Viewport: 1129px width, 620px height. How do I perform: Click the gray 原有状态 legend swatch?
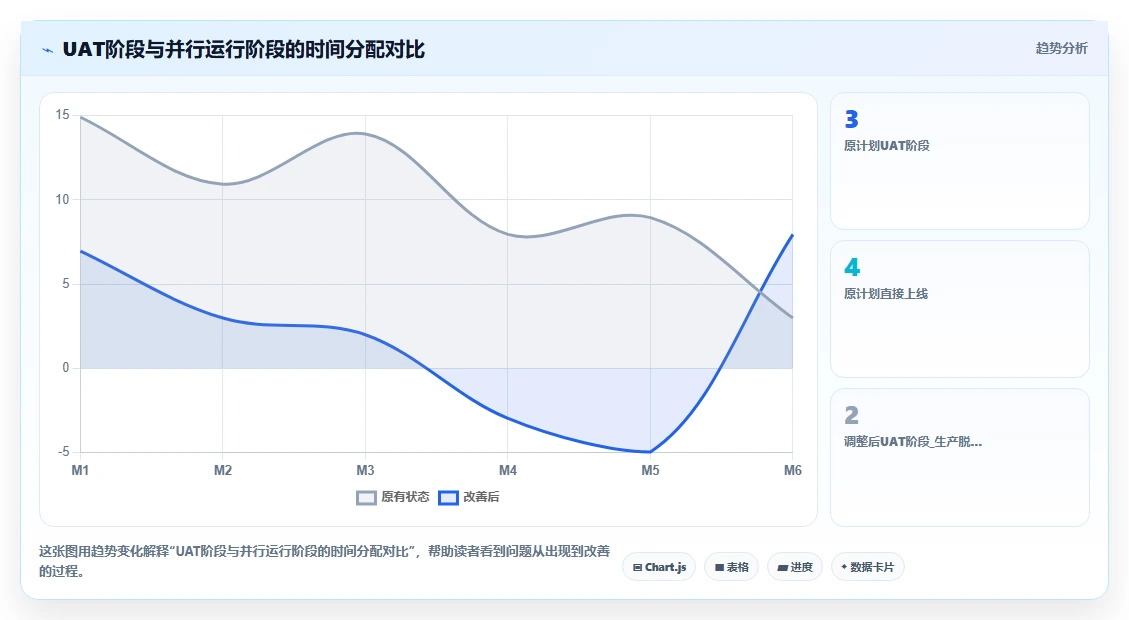click(x=366, y=498)
